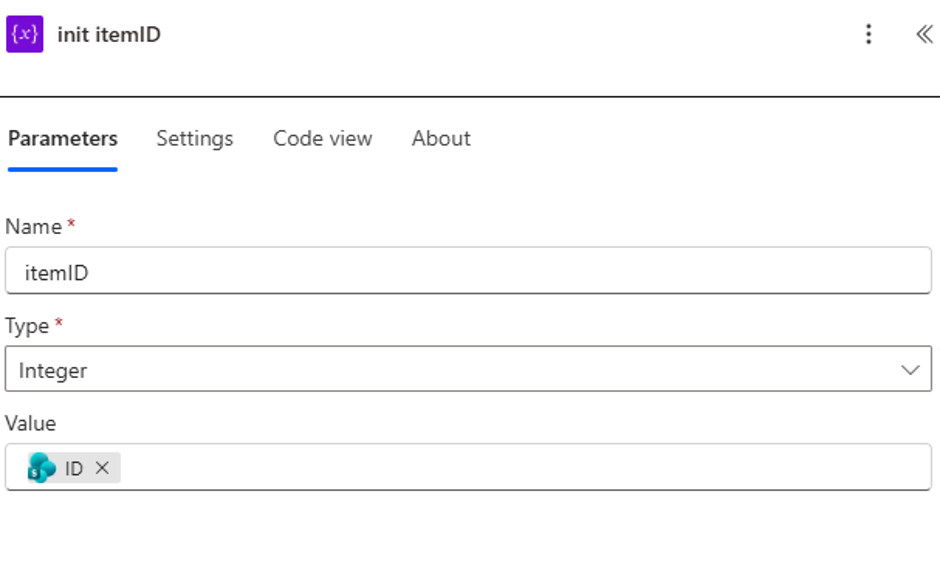Open the Type dropdown showing Integer
The image size is (940, 573).
point(468,369)
